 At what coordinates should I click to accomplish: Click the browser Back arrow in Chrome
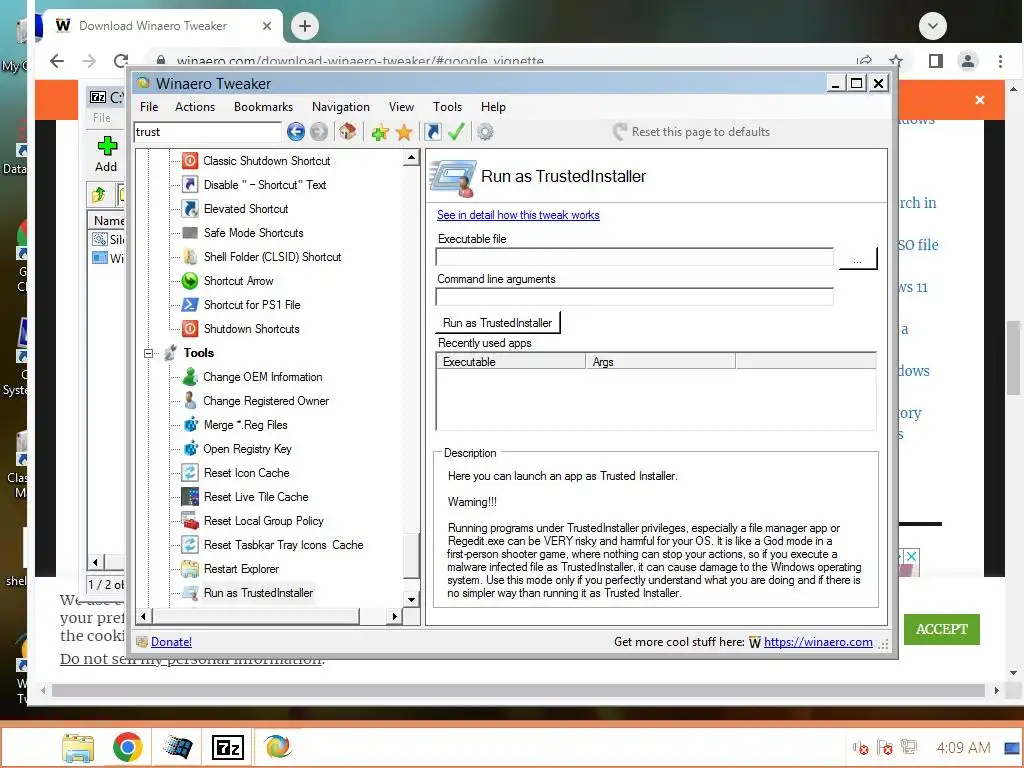(57, 61)
